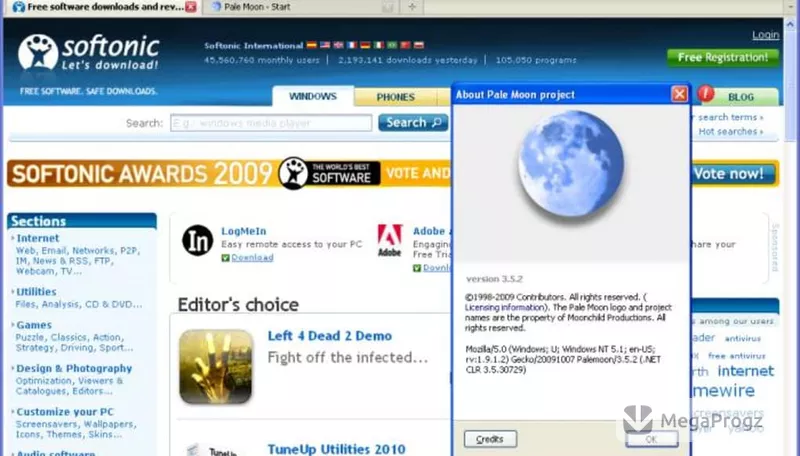Close the Free software downloads browser tab
The width and height of the screenshot is (800, 456).
pos(191,7)
